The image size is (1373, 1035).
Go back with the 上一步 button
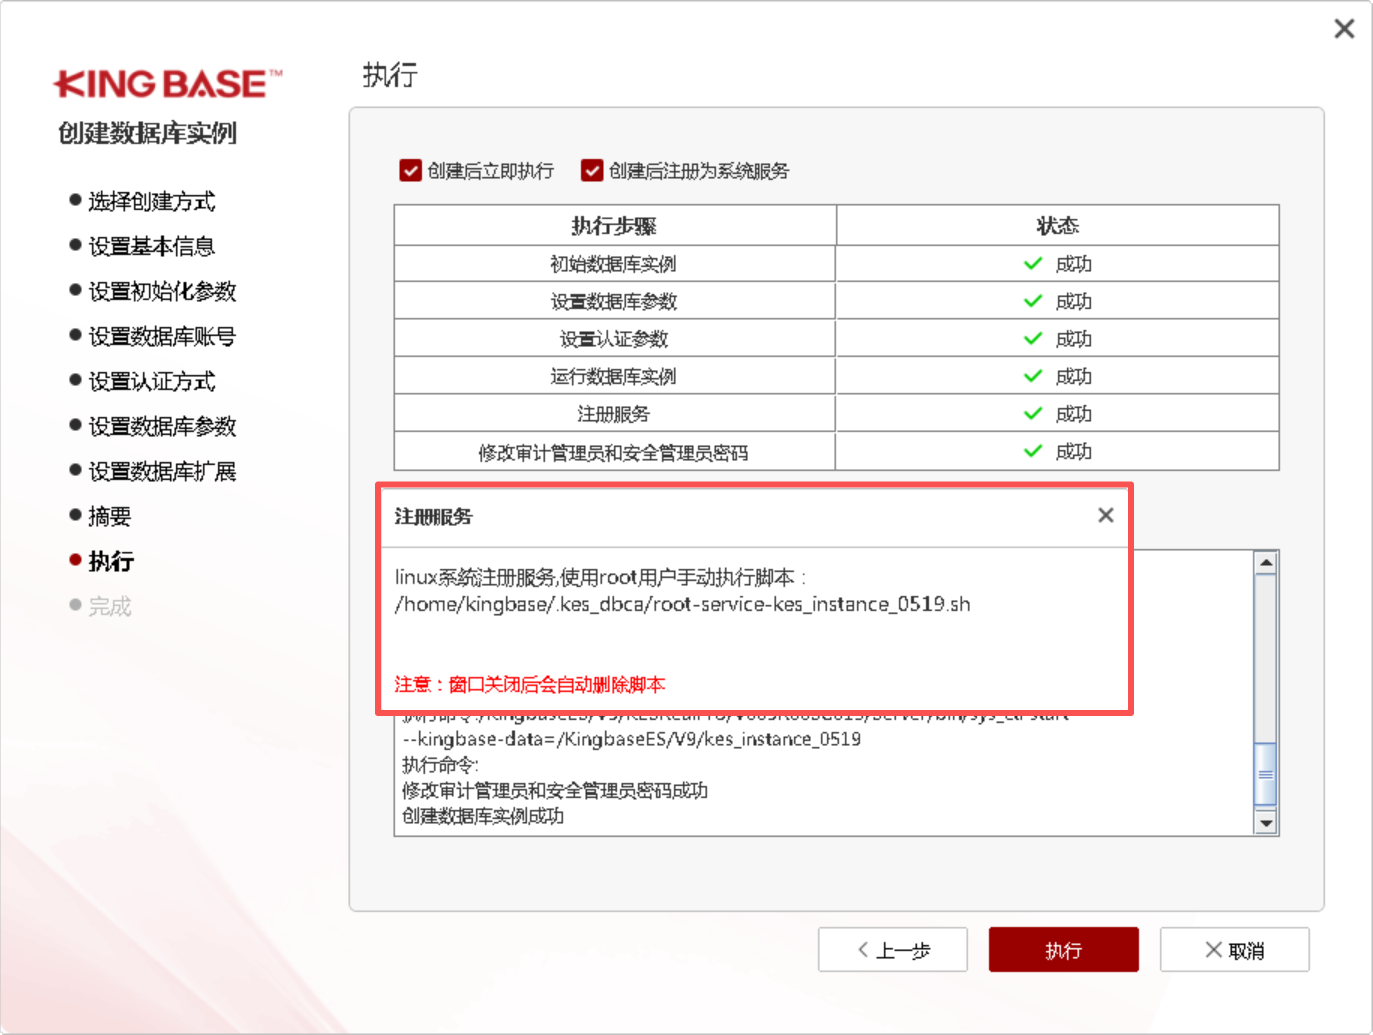(x=892, y=950)
